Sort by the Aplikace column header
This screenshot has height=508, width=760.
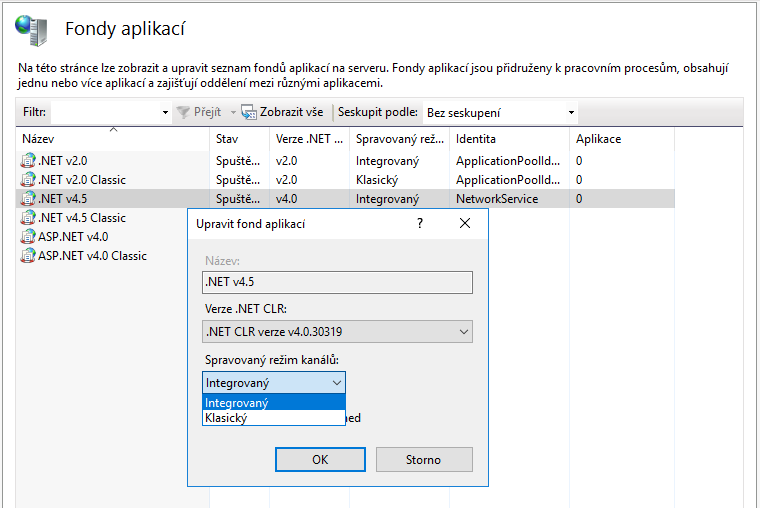[622, 139]
